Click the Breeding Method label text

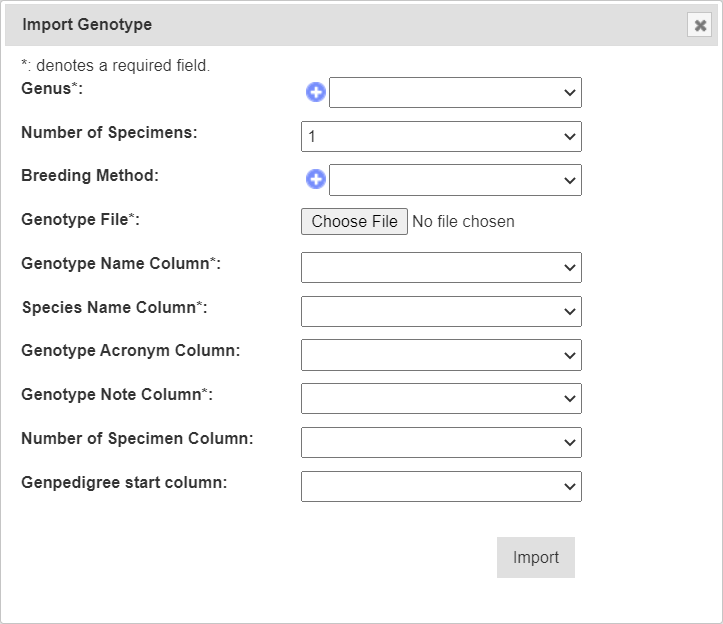point(90,176)
